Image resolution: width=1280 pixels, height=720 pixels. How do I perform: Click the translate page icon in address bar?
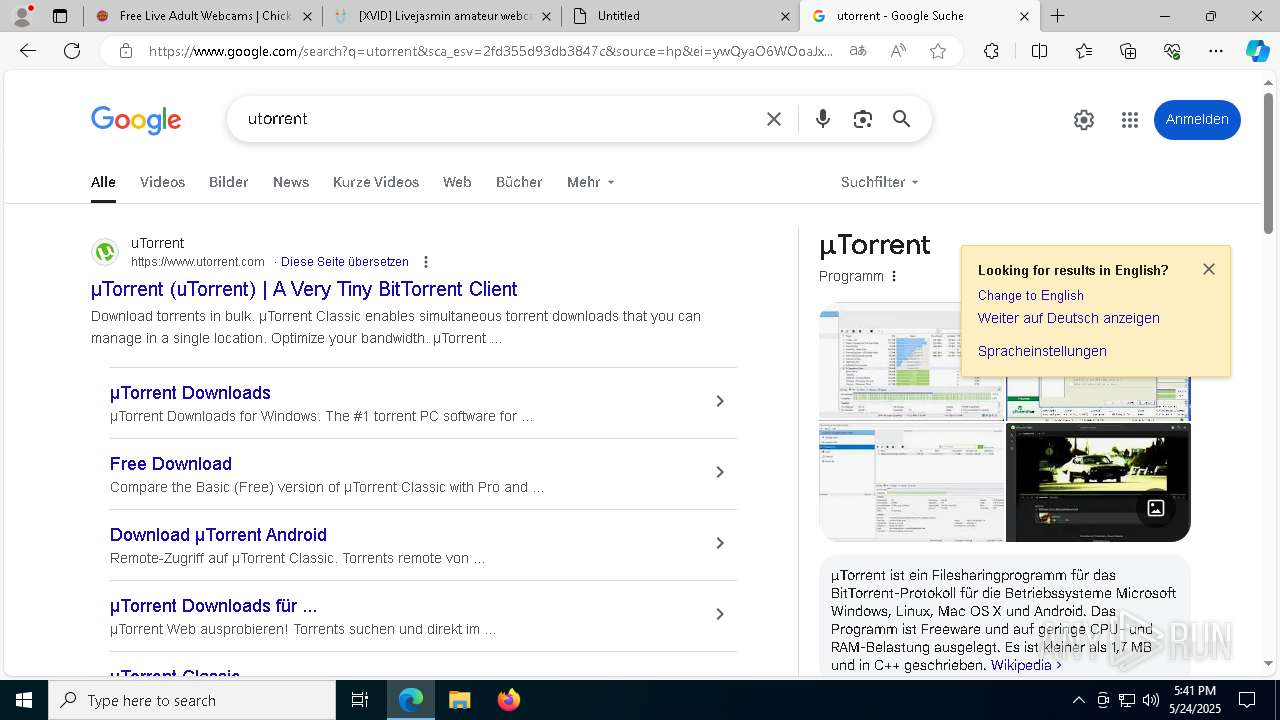click(858, 51)
